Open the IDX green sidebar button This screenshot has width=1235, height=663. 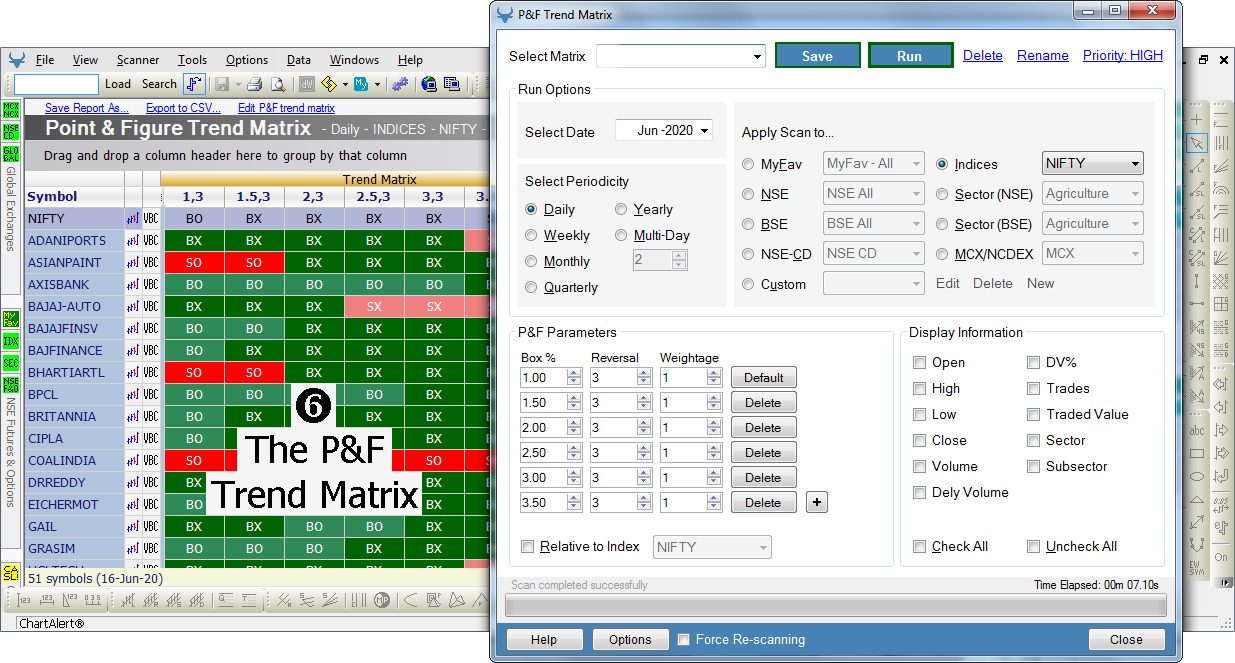click(11, 341)
